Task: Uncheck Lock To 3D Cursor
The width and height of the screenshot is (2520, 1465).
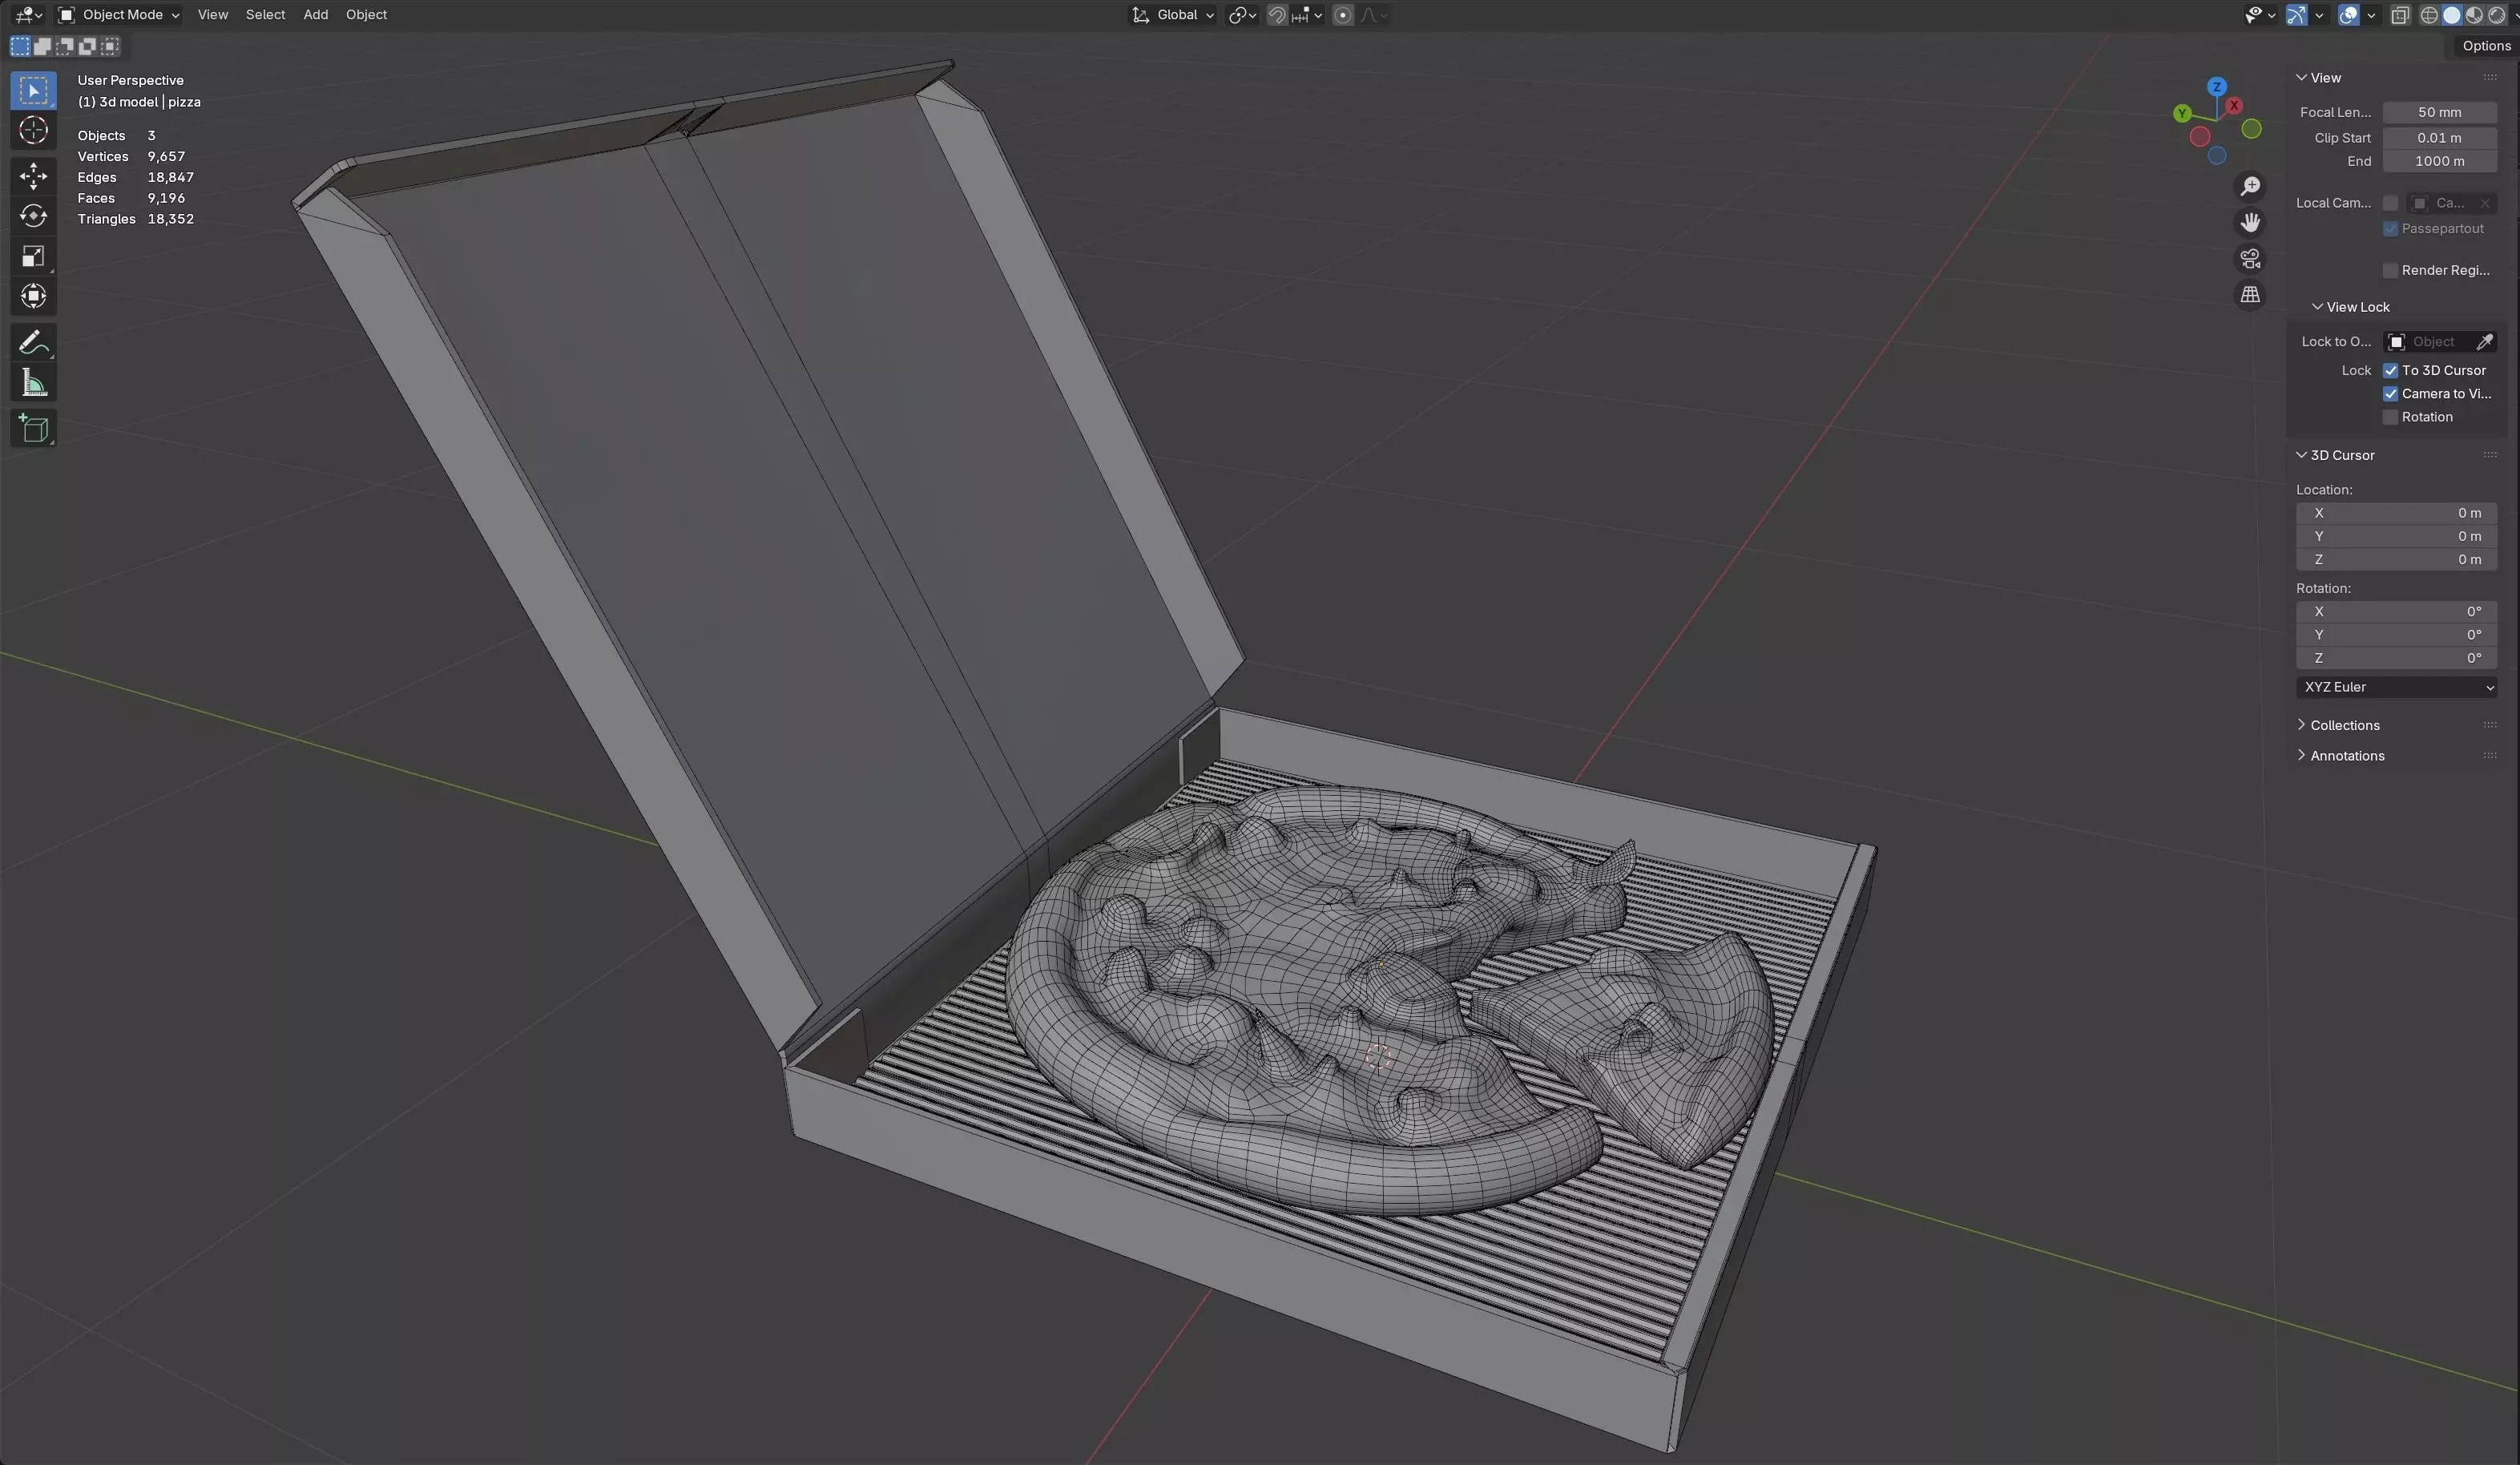Action: click(x=2391, y=371)
